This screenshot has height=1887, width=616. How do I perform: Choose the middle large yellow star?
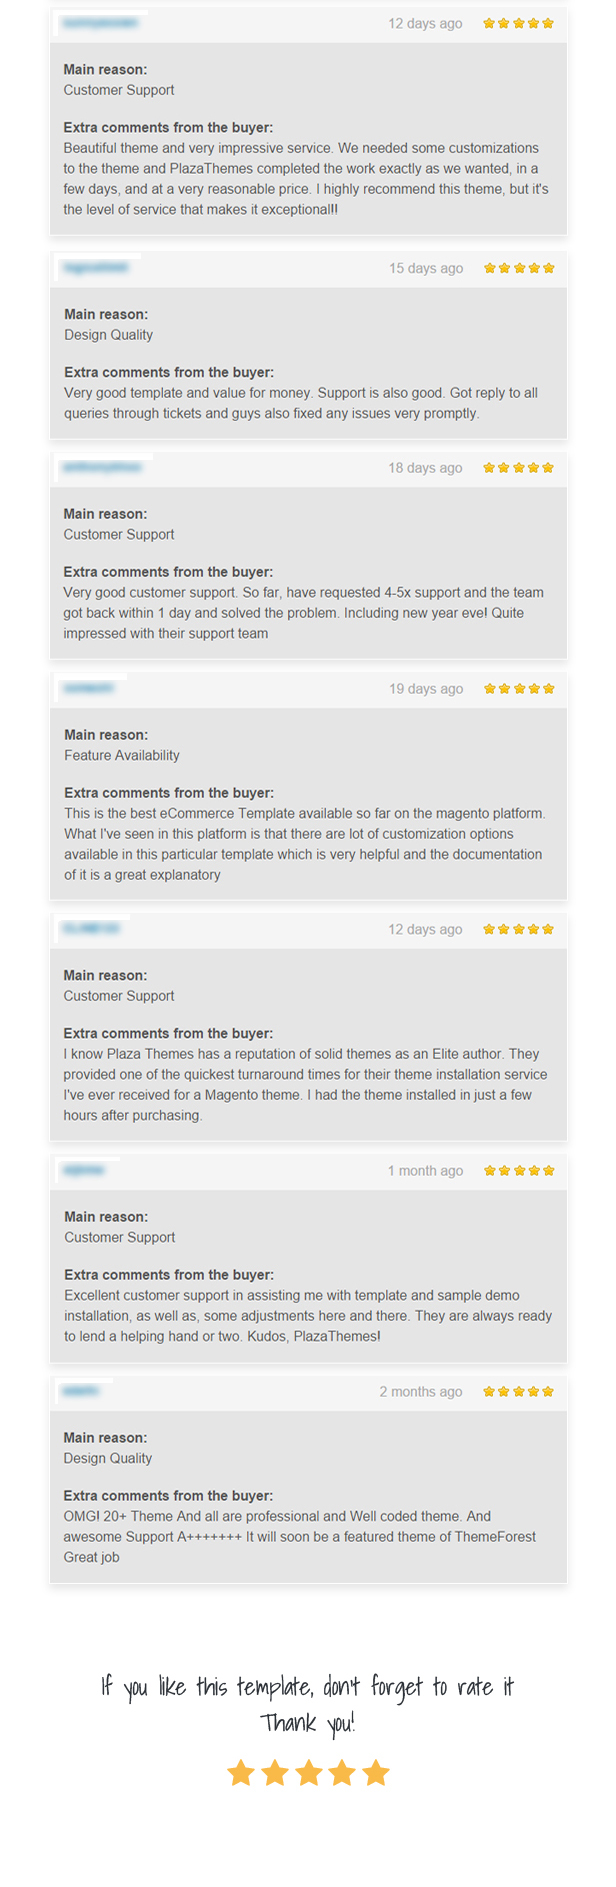tap(309, 1773)
